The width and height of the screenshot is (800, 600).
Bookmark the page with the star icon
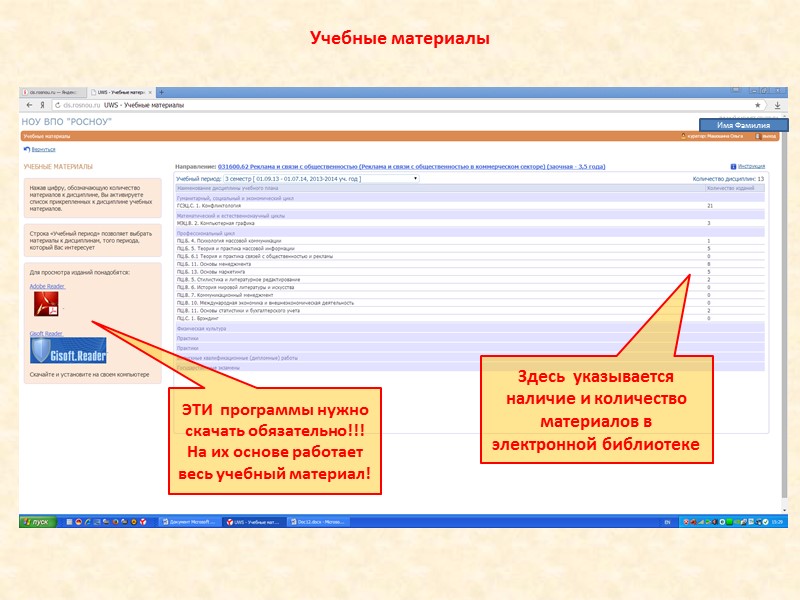pyautogui.click(x=758, y=105)
